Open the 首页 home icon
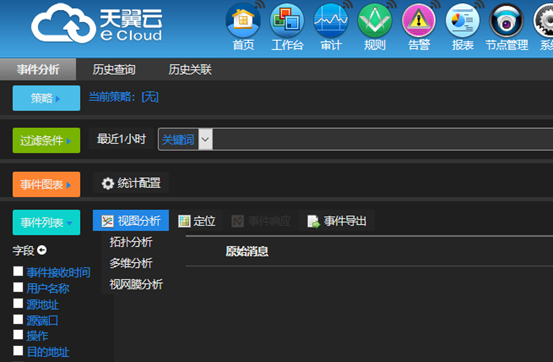The width and height of the screenshot is (553, 362). pyautogui.click(x=243, y=20)
